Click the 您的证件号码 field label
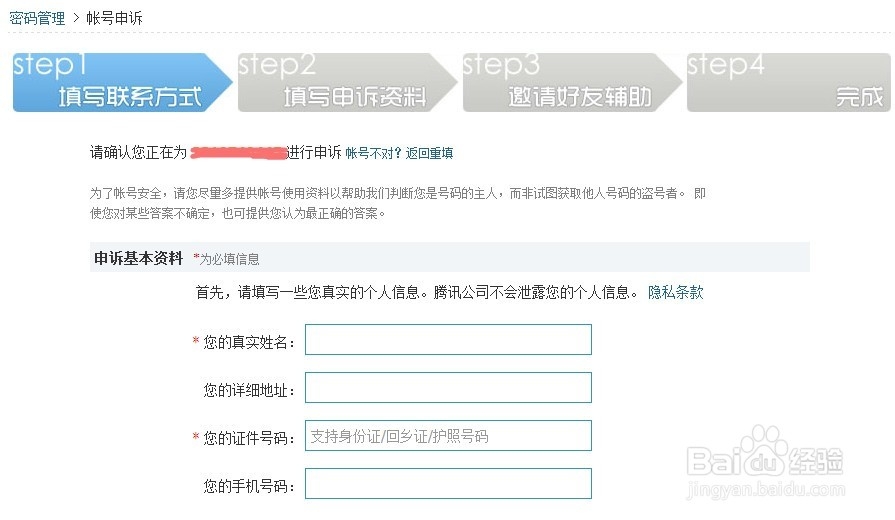The image size is (895, 520). click(x=249, y=438)
